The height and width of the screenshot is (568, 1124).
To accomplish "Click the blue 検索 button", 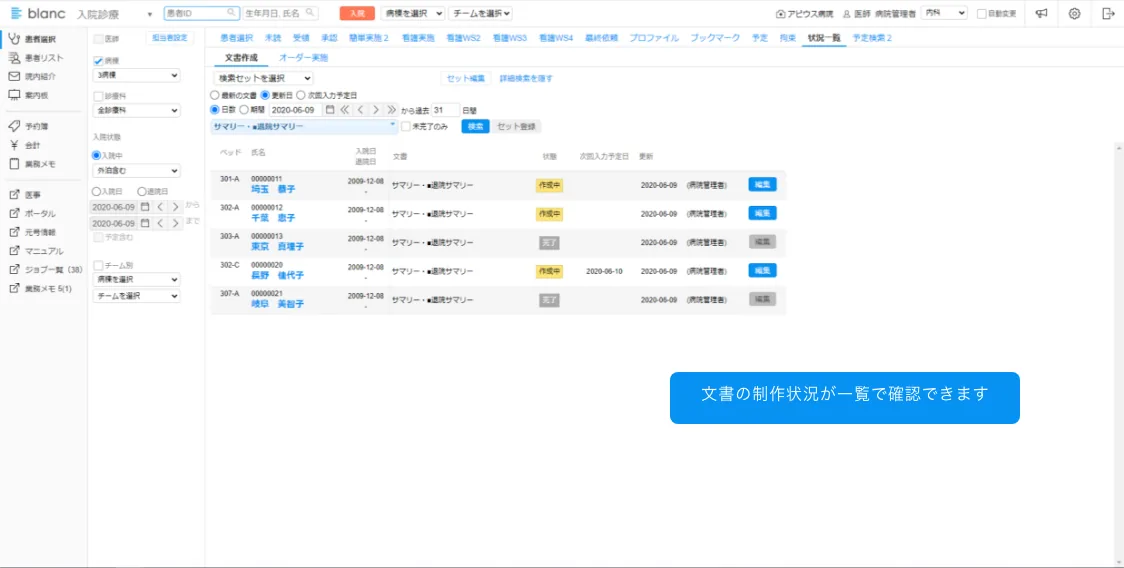I will coord(475,126).
